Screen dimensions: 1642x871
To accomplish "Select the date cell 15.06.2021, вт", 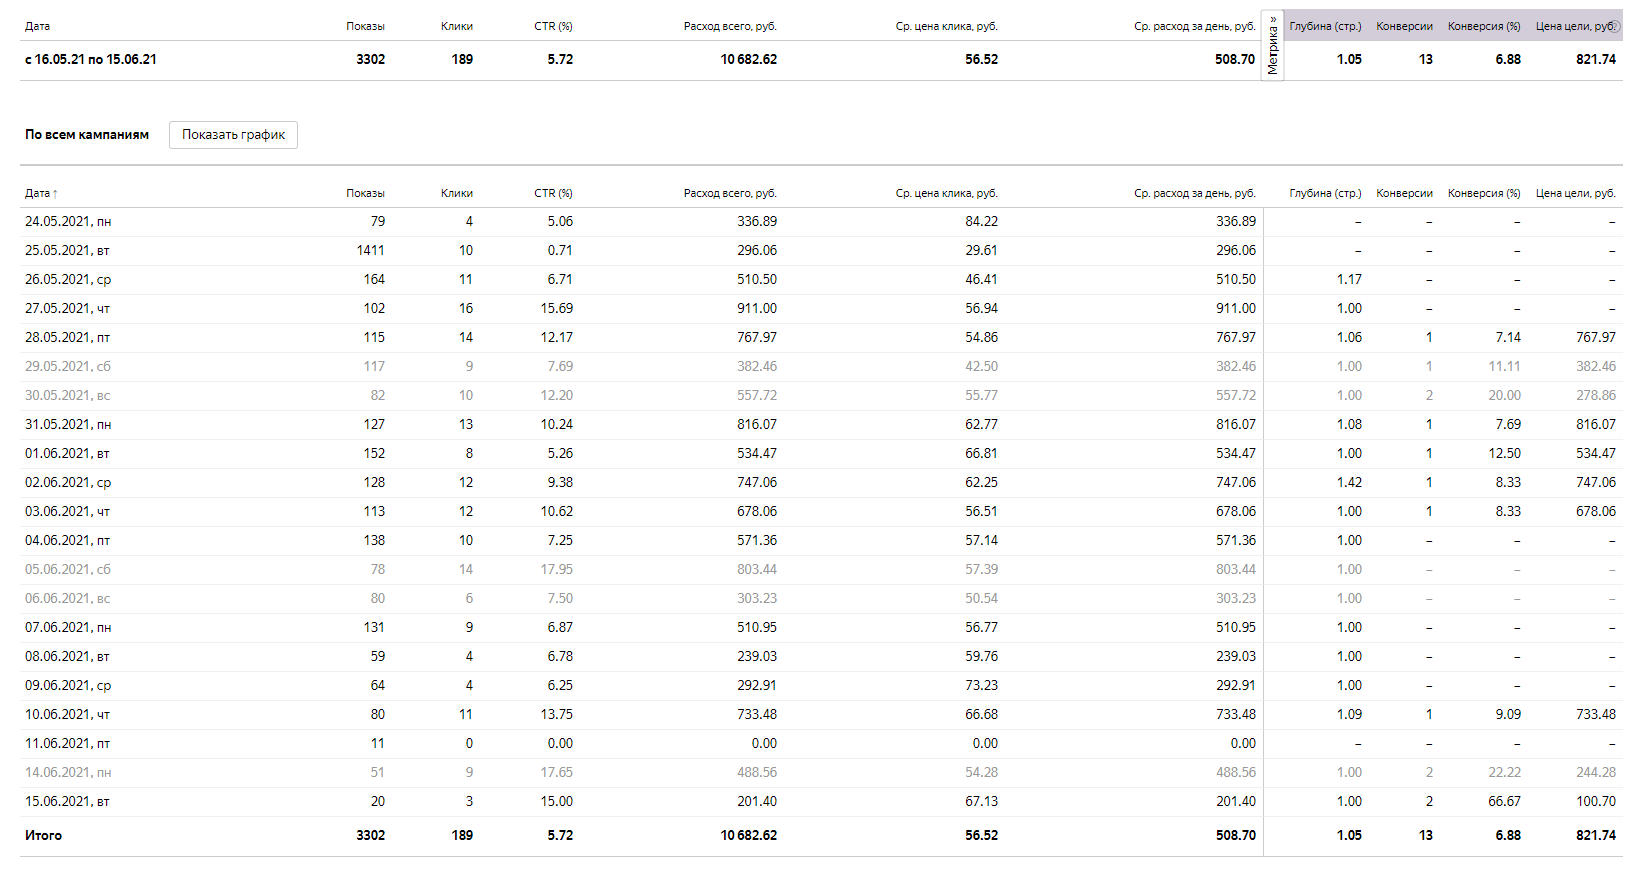I will [x=67, y=801].
